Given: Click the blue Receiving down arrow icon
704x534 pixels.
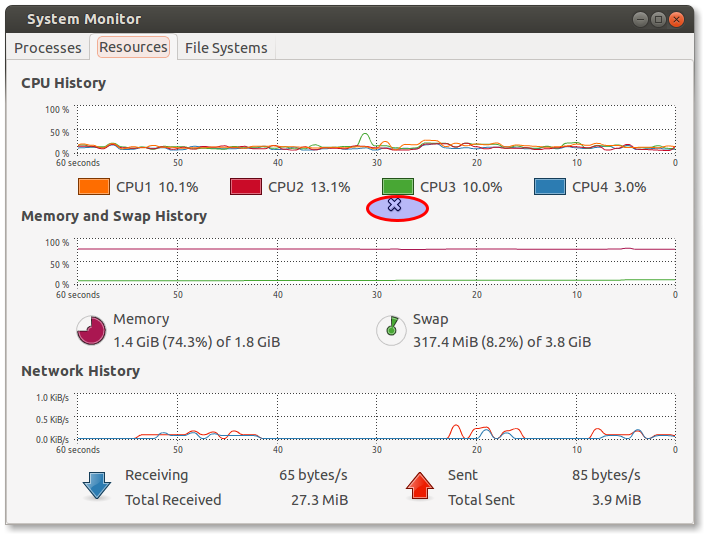Looking at the screenshot, I should (97, 486).
